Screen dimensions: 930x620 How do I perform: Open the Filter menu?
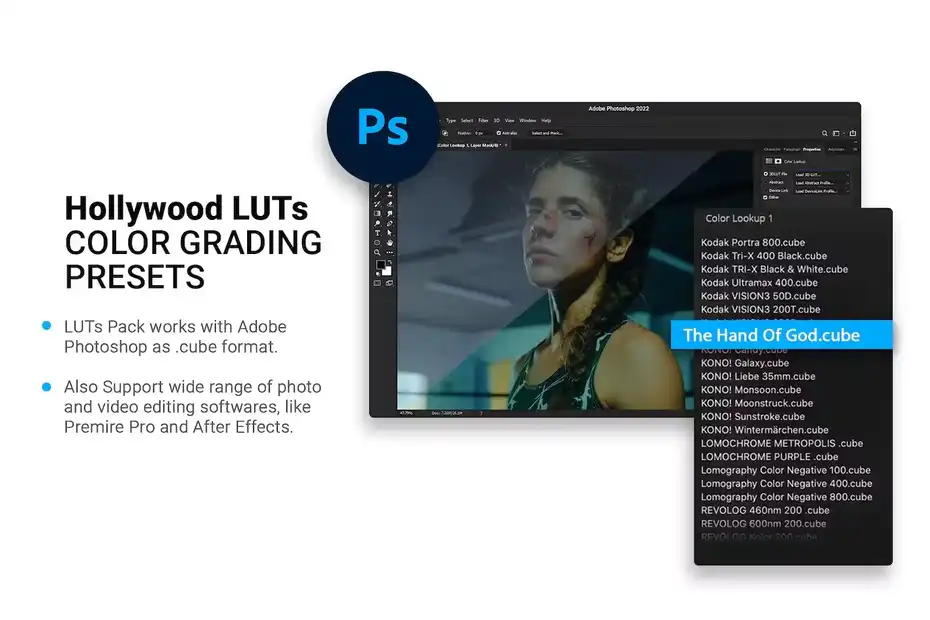483,120
